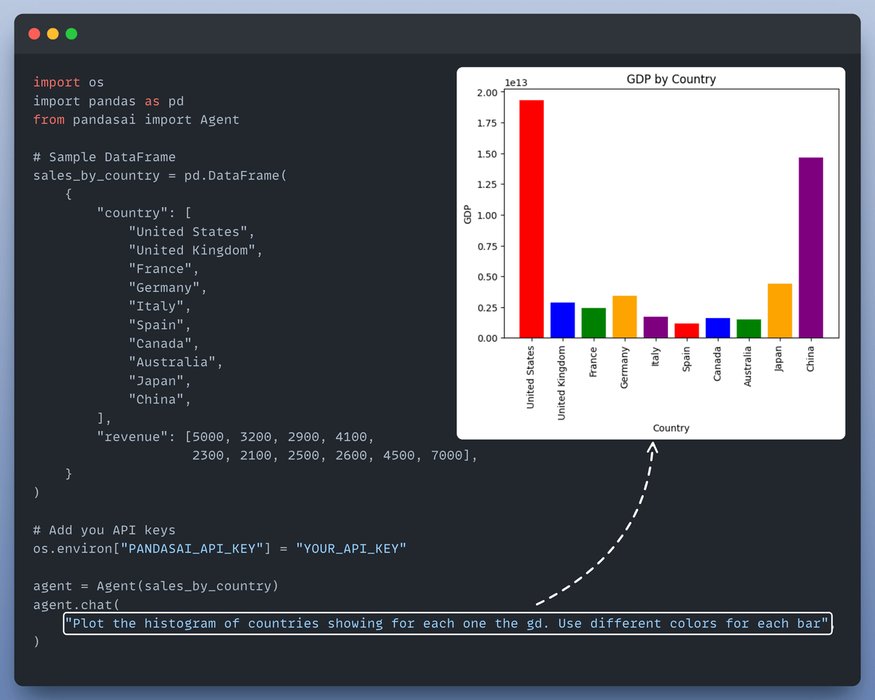Click the "GDP by Country" chart title
This screenshot has height=700, width=875.
coord(670,79)
